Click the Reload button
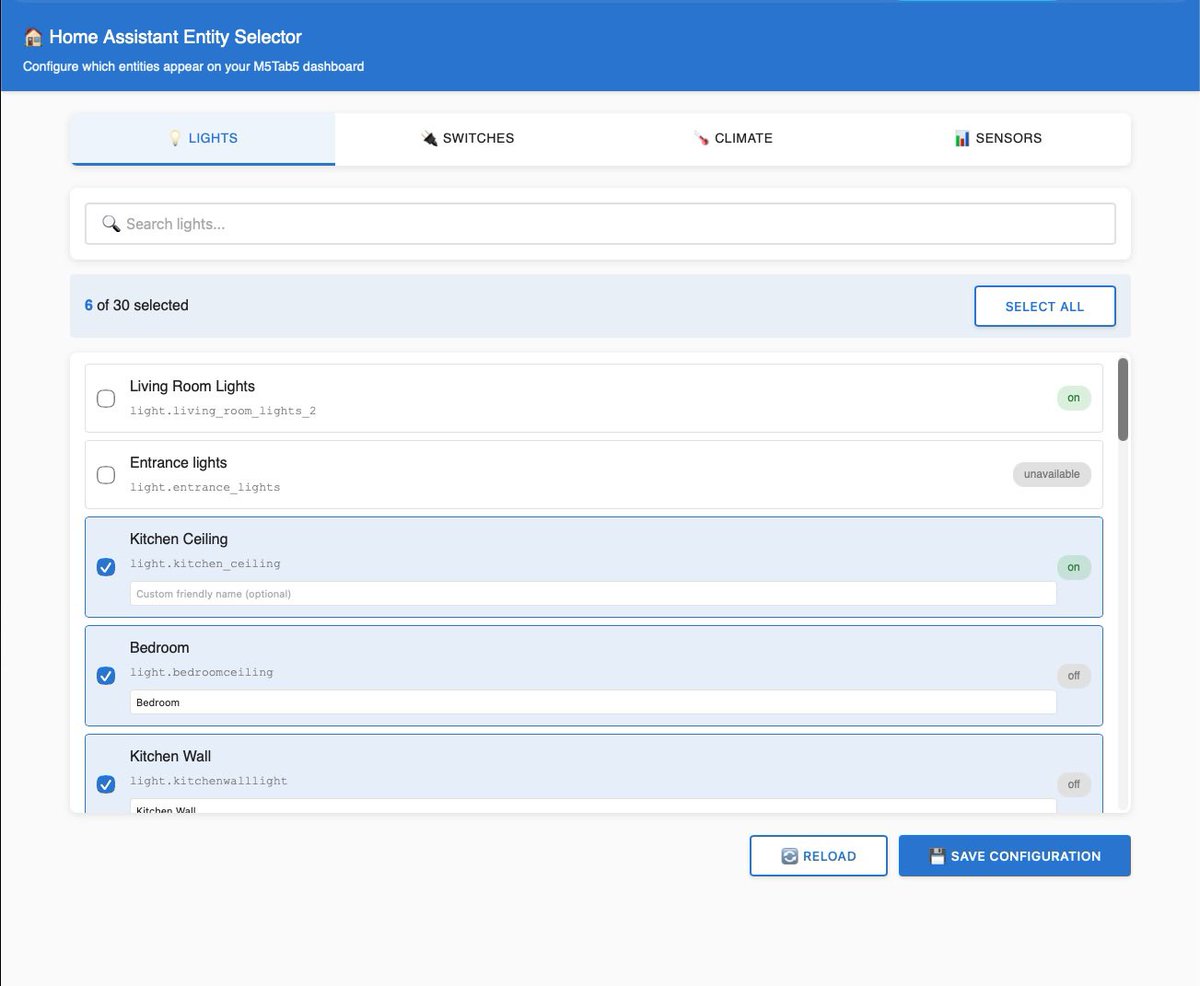This screenshot has height=986, width=1200. (x=818, y=856)
